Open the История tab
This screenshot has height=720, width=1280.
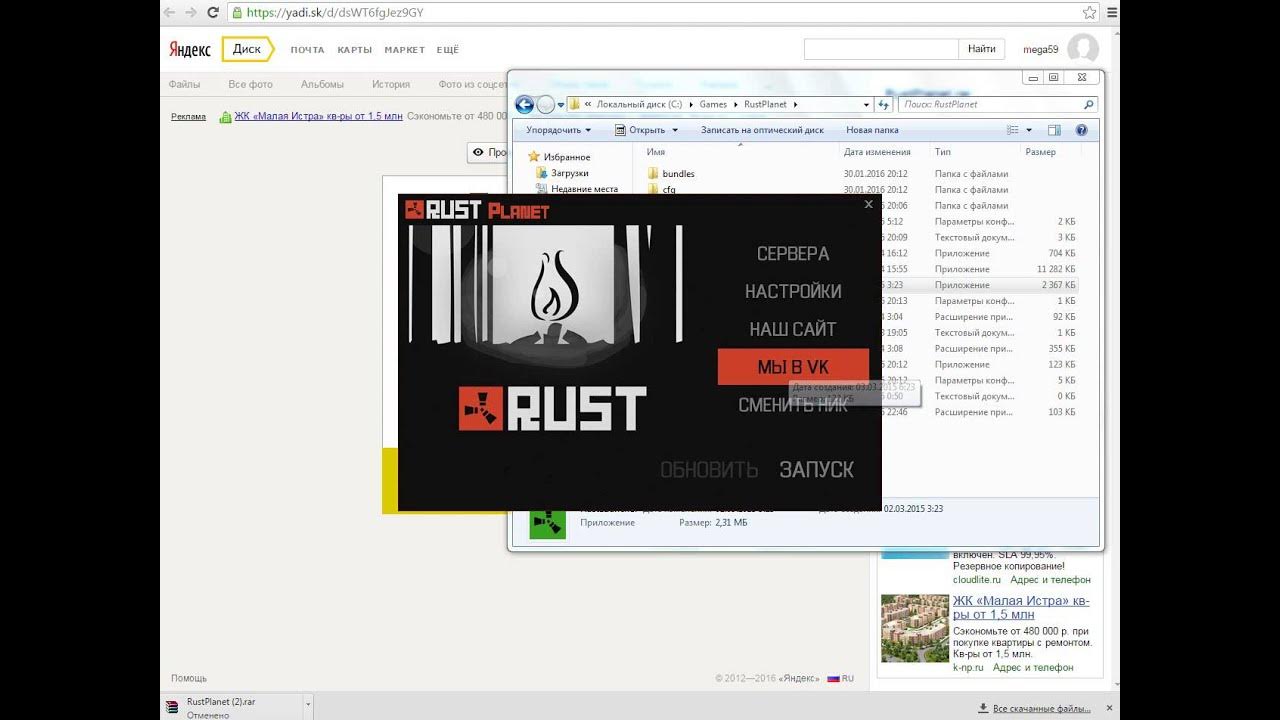pos(391,84)
